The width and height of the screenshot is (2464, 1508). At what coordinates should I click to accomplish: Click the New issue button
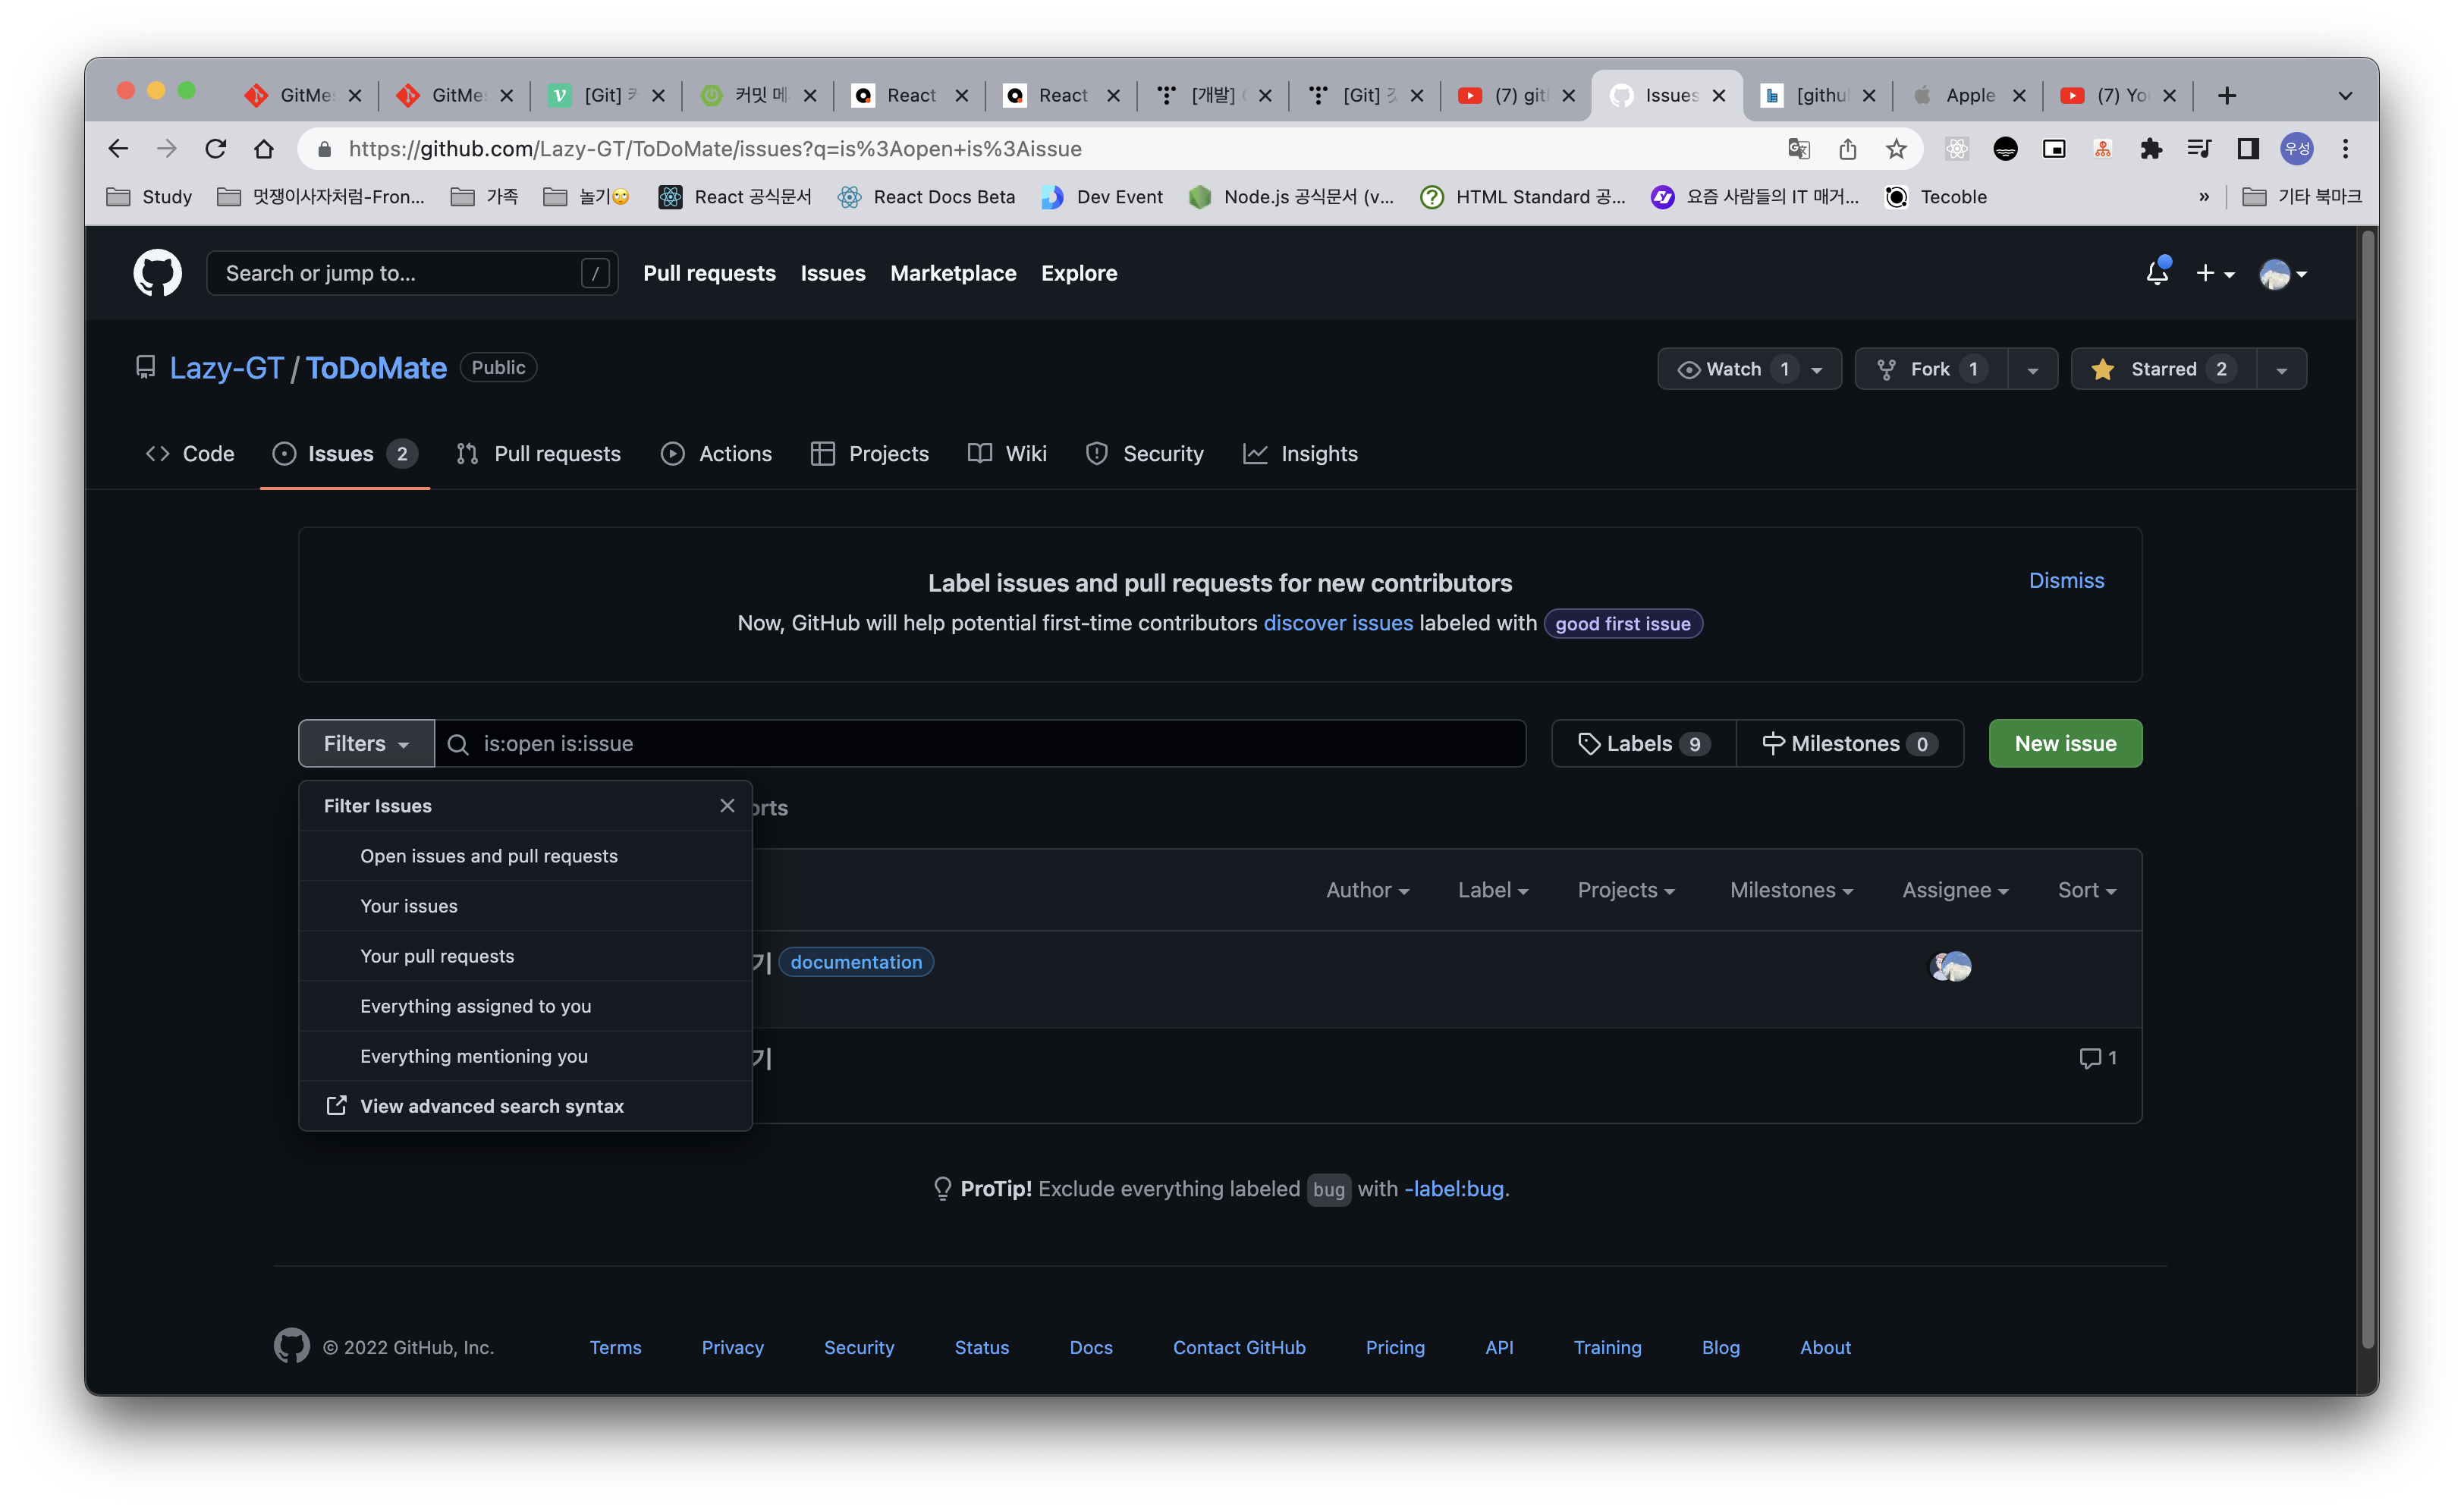[2065, 743]
